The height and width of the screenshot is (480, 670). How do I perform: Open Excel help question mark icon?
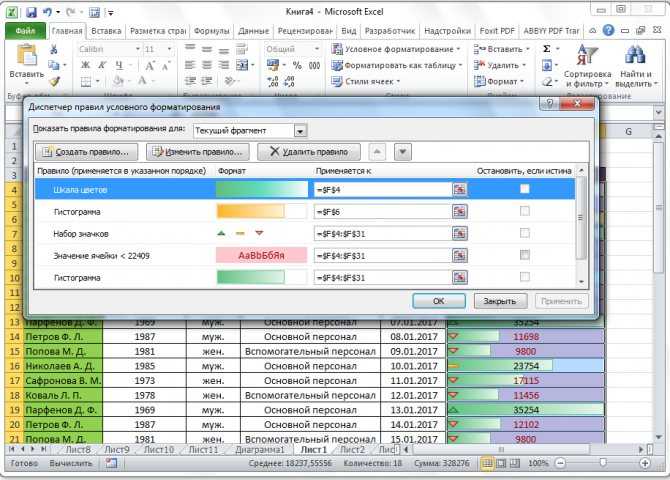point(608,30)
